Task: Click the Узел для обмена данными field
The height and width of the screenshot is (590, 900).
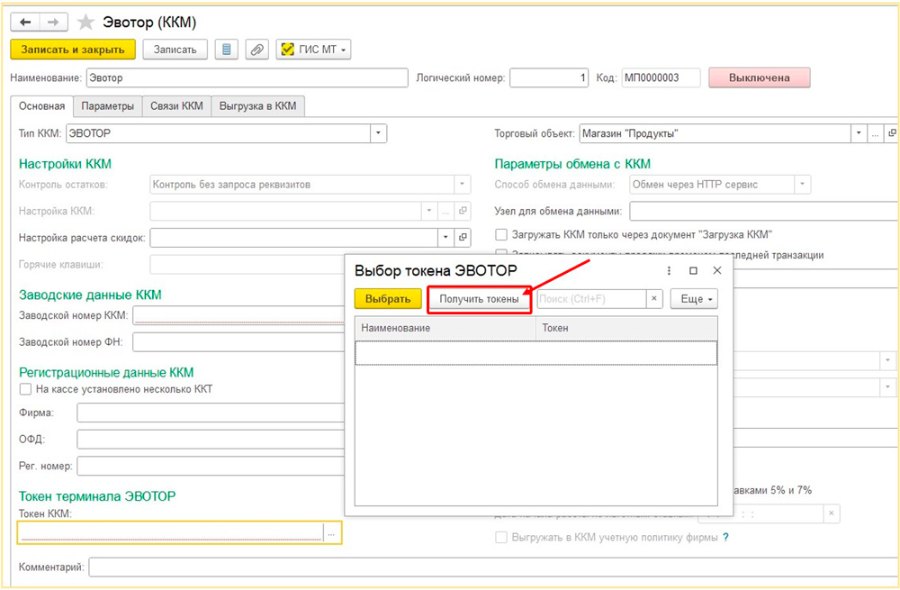Action: [764, 211]
